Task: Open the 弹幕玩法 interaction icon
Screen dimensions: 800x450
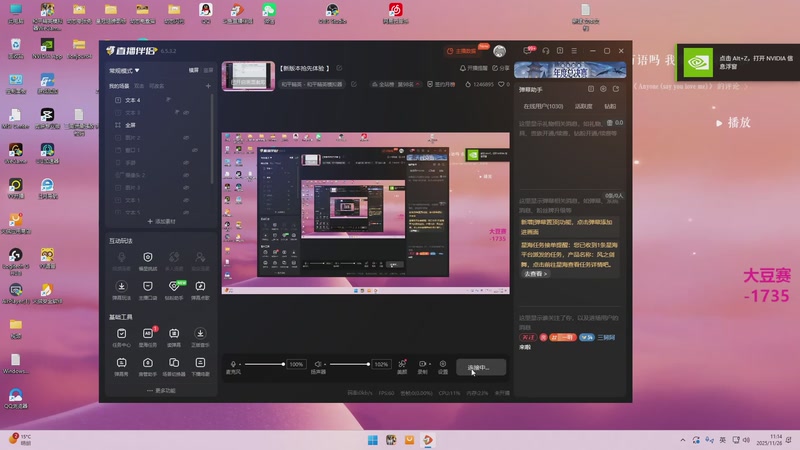Action: click(121, 286)
